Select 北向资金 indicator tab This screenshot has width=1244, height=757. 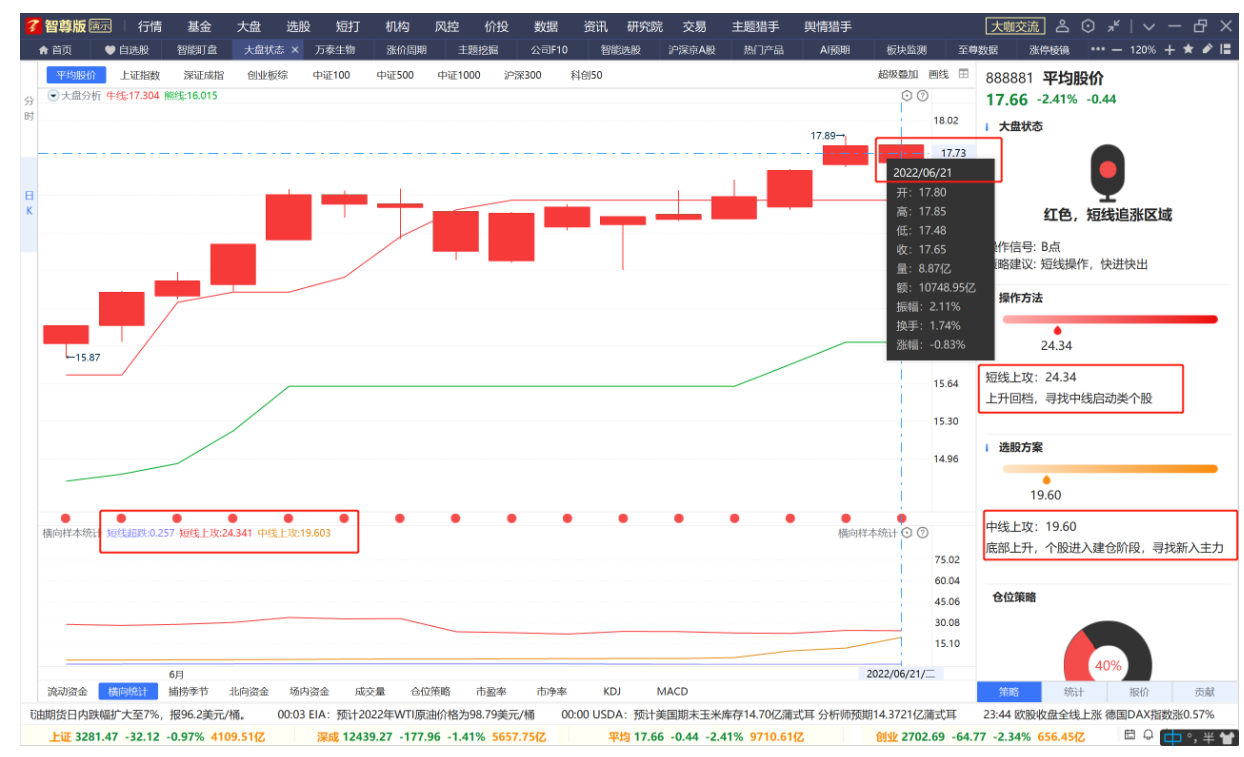tap(249, 691)
